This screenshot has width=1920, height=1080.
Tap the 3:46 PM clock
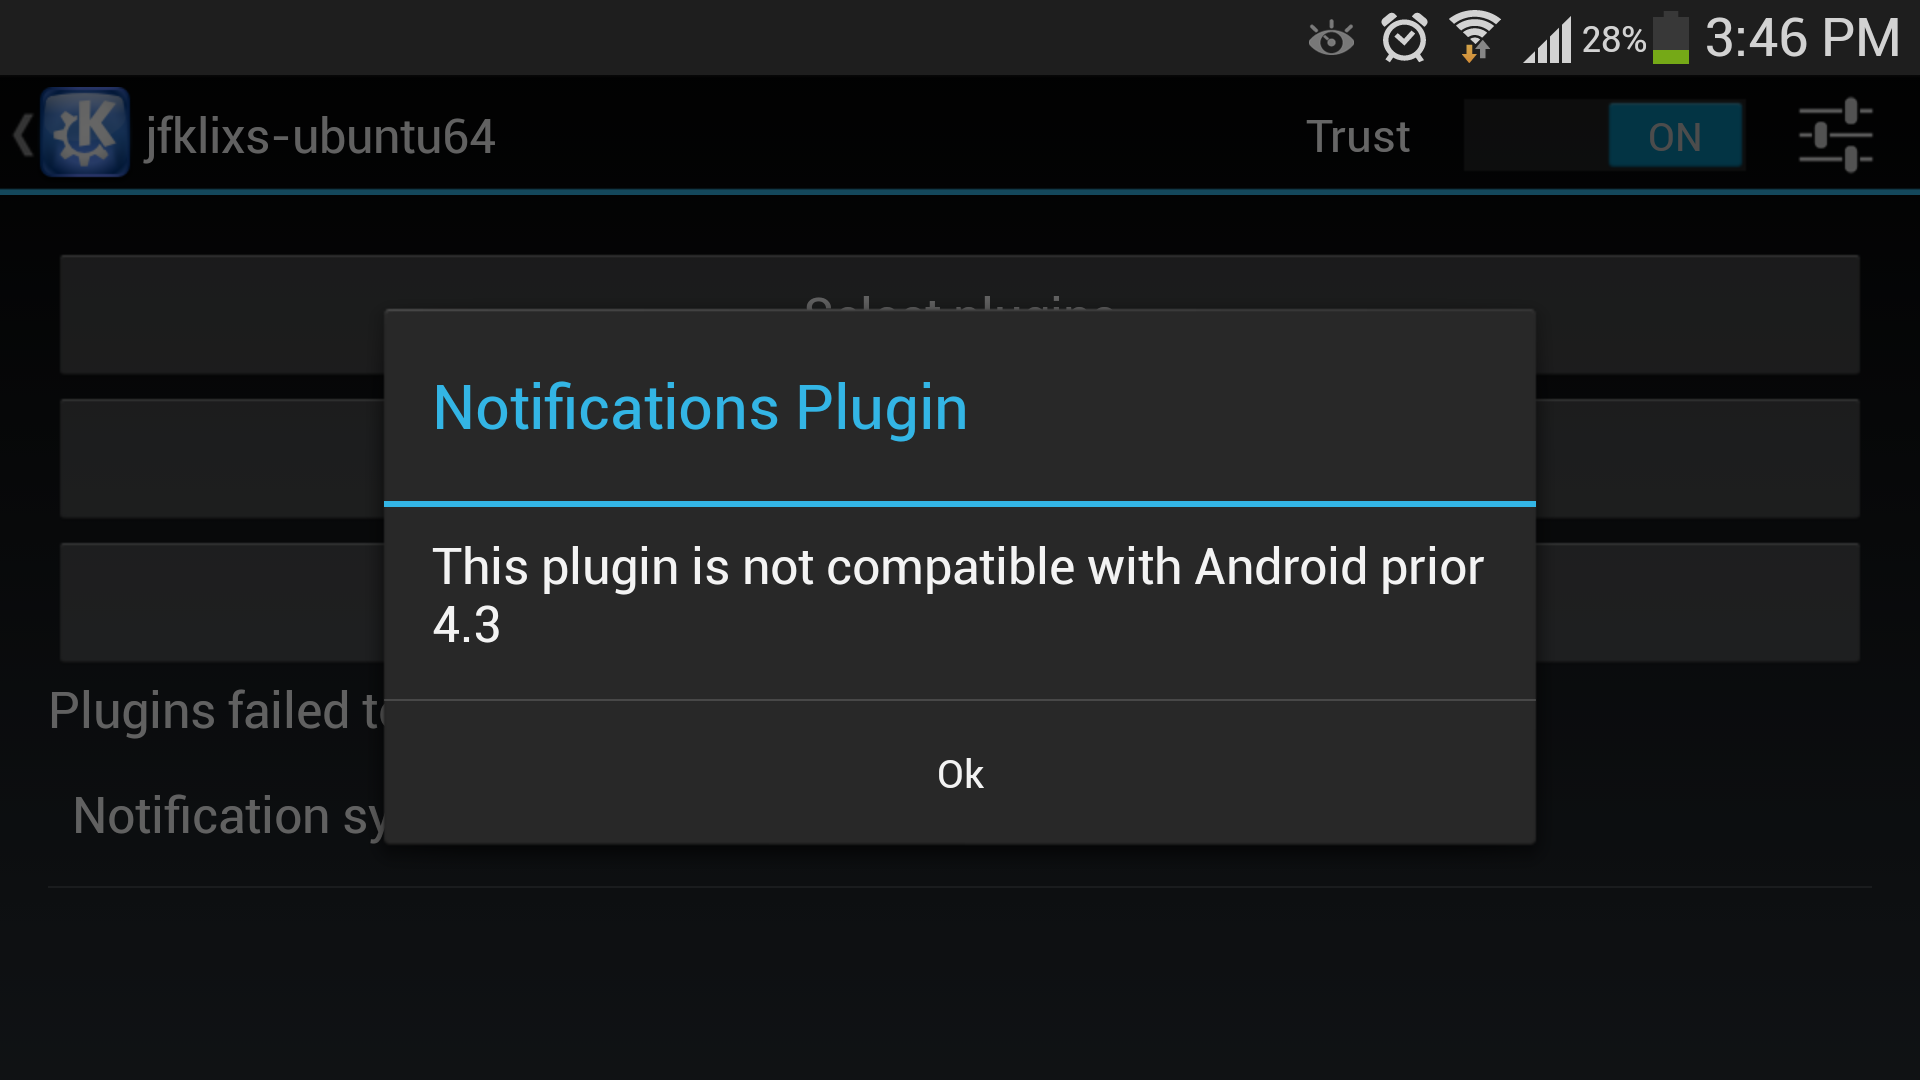click(1802, 38)
